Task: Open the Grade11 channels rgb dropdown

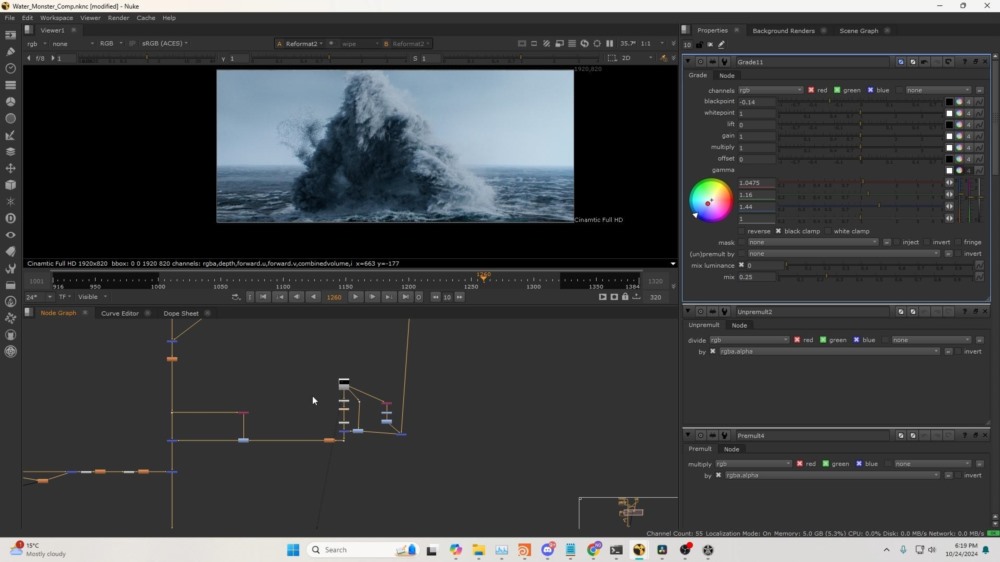Action: [x=770, y=90]
